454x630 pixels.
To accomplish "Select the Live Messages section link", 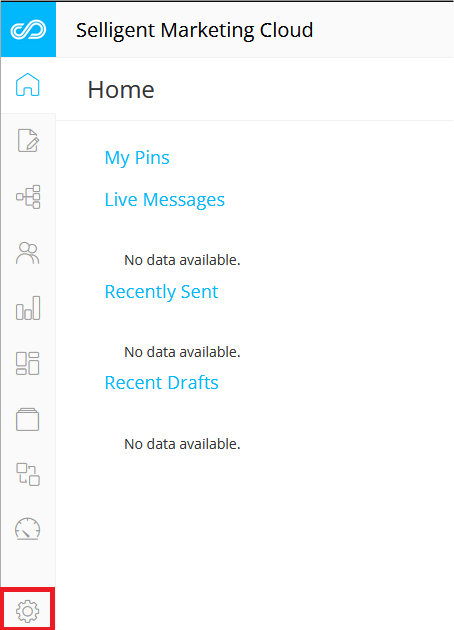I will click(165, 200).
